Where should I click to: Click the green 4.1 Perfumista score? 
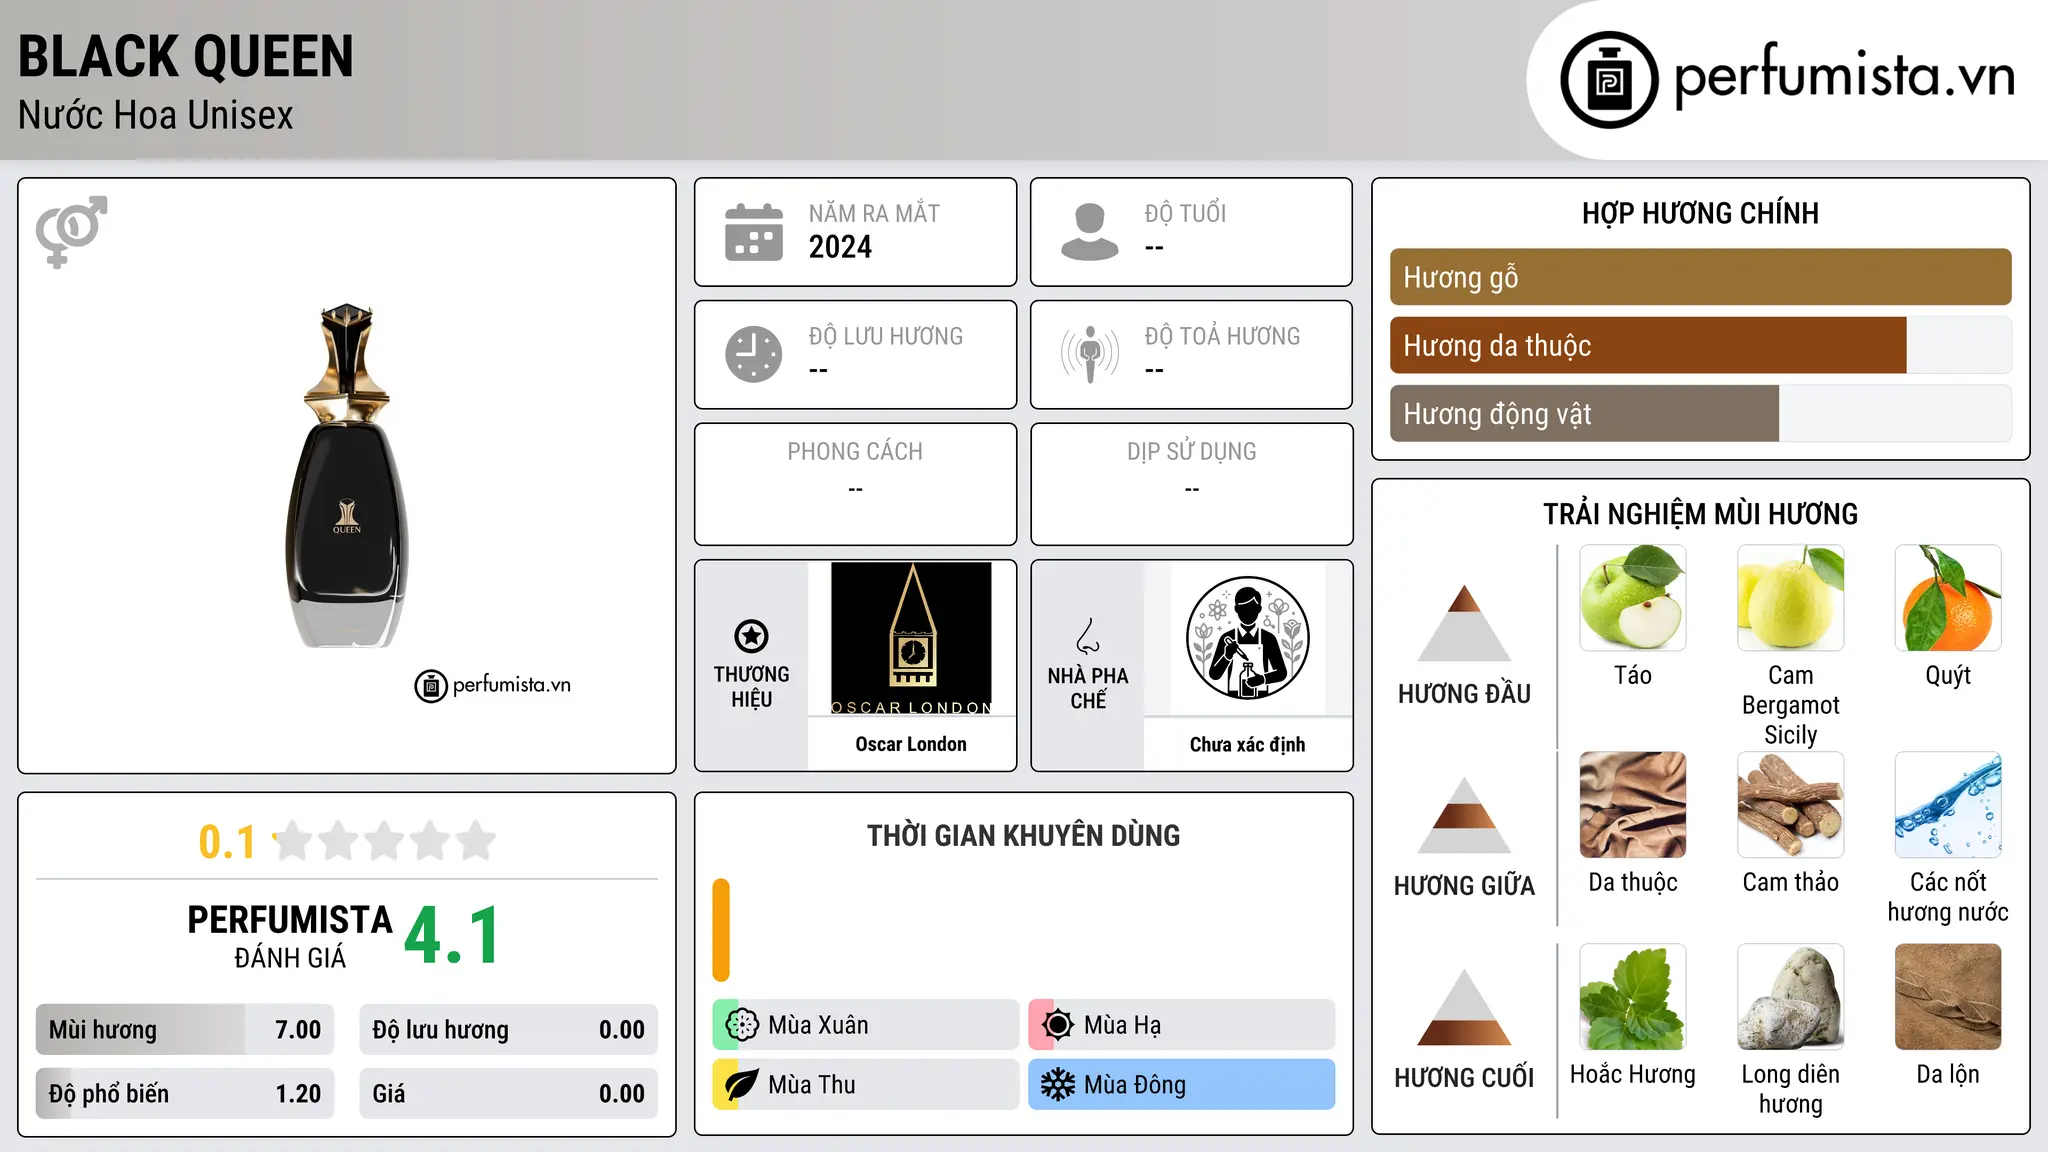click(452, 936)
